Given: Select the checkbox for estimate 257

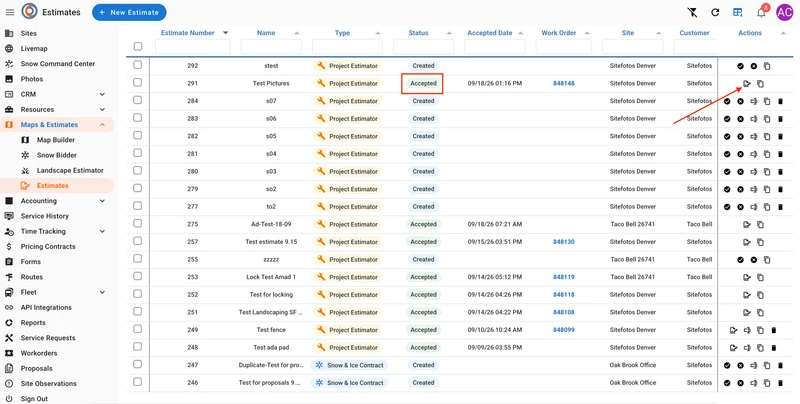Looking at the screenshot, I should [137, 241].
